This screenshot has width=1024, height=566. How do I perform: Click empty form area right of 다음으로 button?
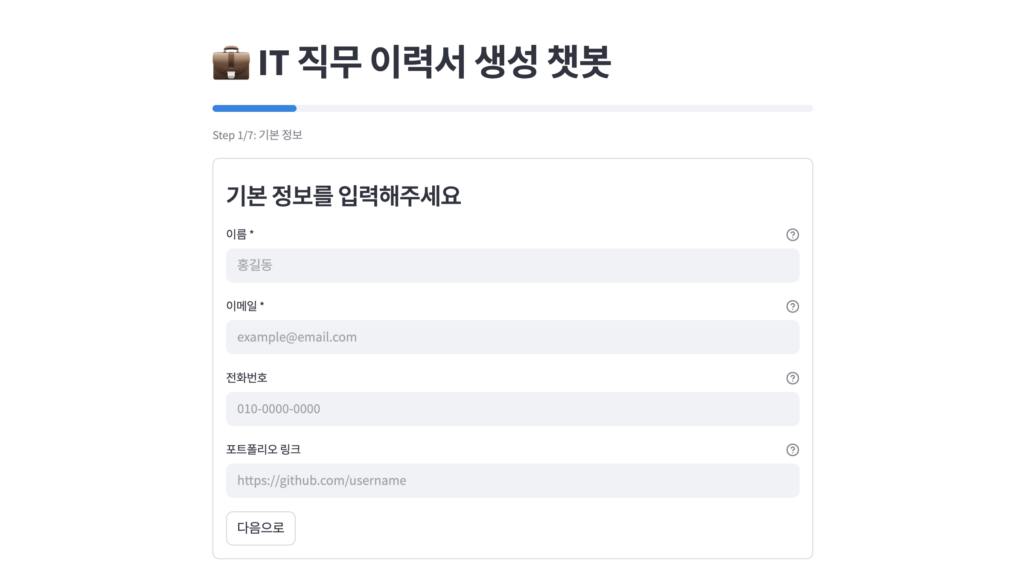coord(549,528)
